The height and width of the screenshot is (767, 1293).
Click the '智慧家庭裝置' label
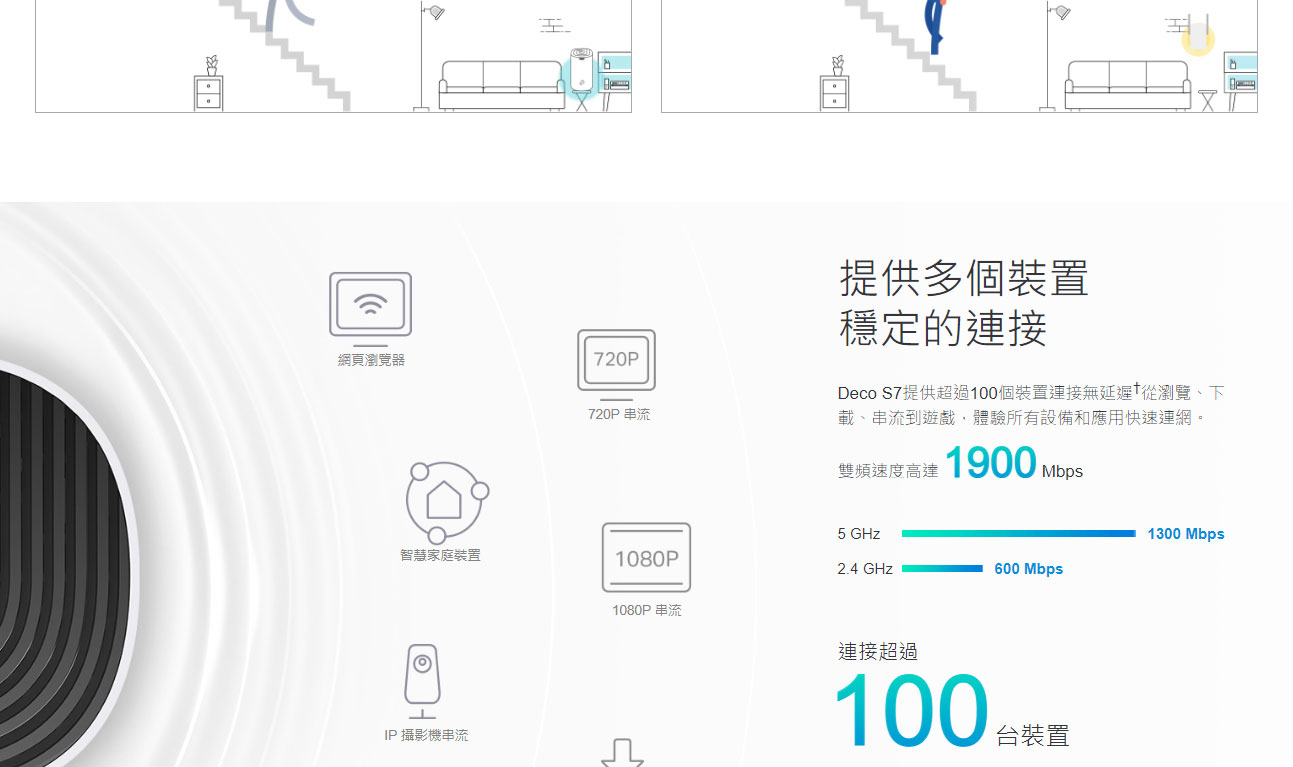pyautogui.click(x=440, y=555)
